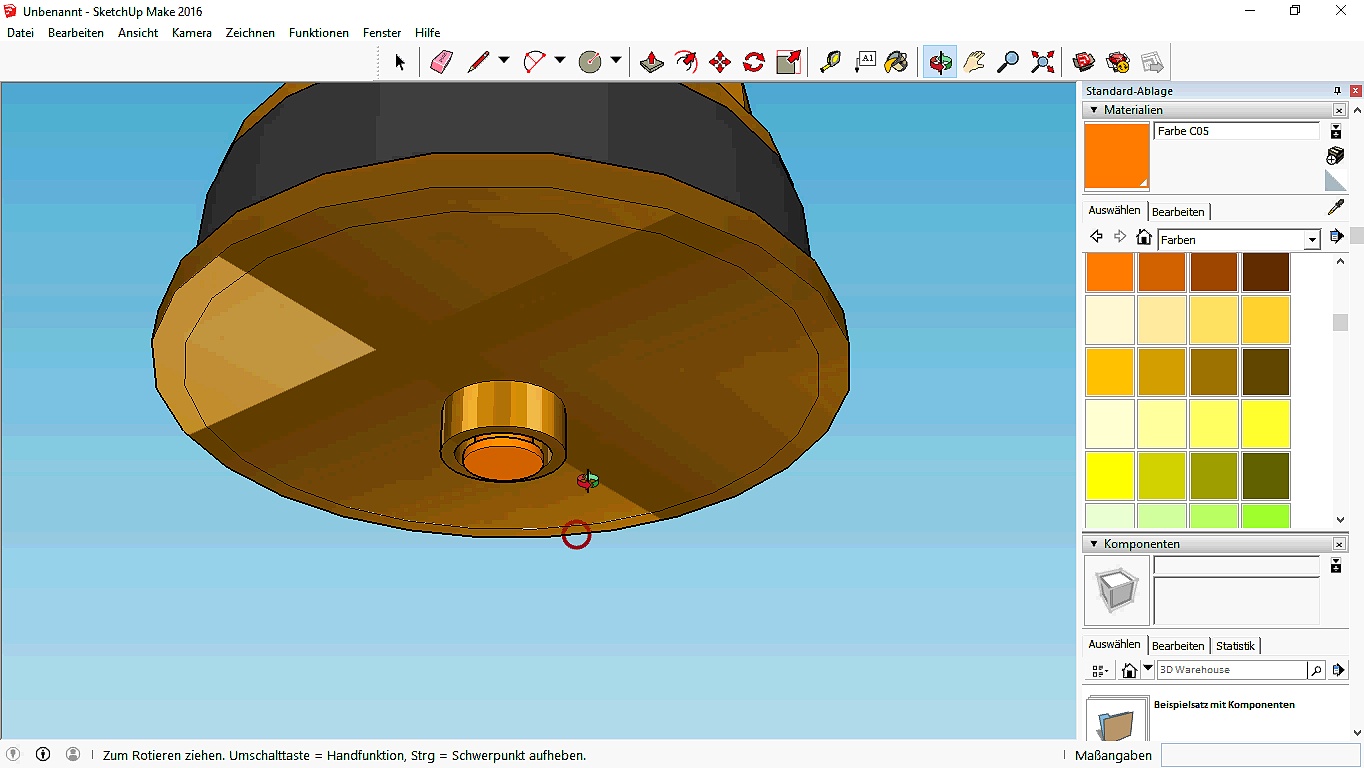Choose the Move tool with red arrows
The image size is (1364, 768).
point(719,62)
